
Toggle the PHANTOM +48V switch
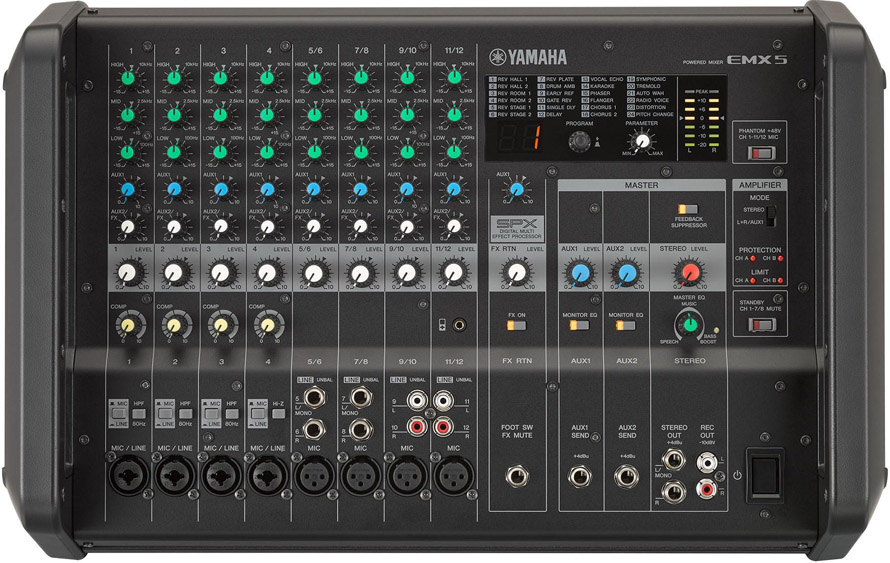(x=761, y=152)
